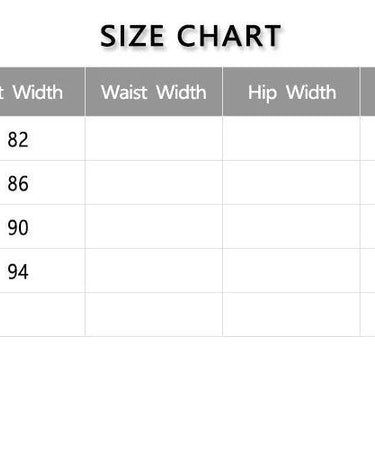Select empty Waist Width cell in 94 row

pos(154,271)
